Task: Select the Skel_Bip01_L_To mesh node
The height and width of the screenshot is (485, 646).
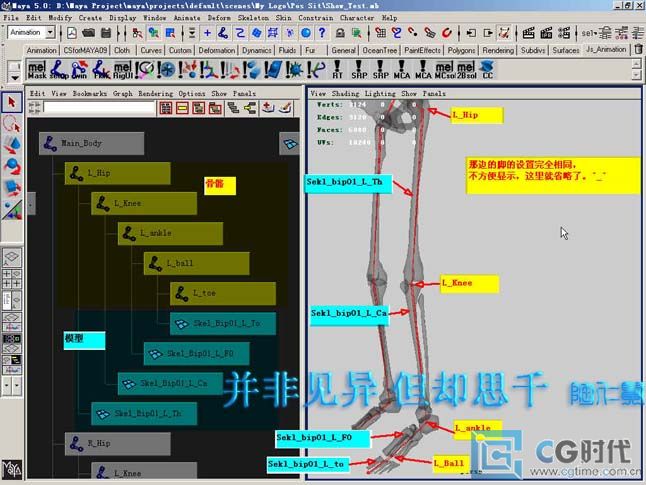Action: (x=223, y=323)
